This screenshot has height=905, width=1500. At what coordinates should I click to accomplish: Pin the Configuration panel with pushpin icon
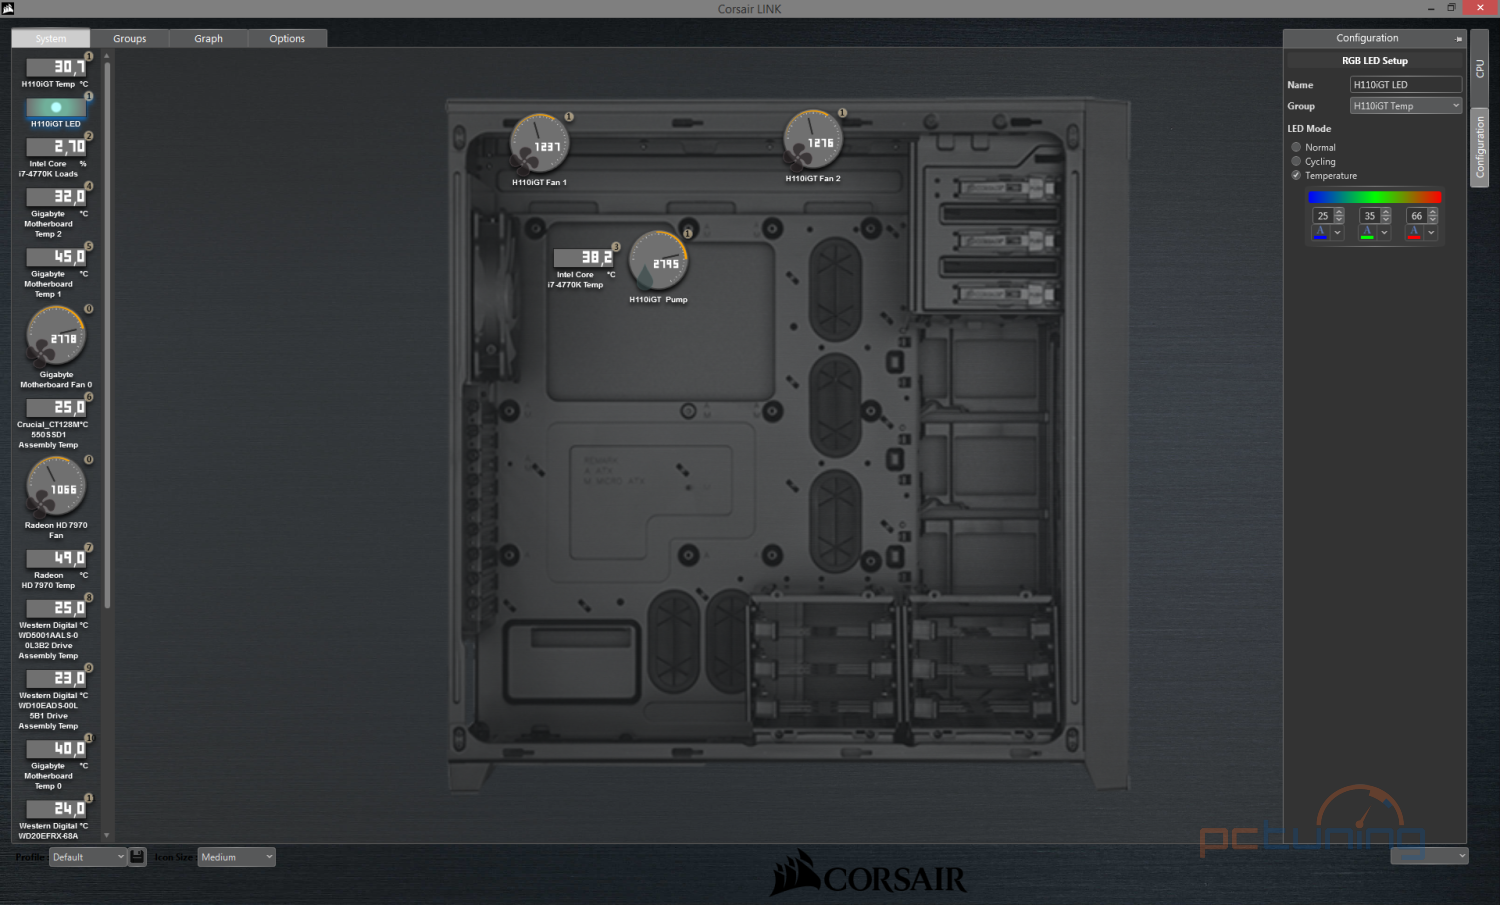click(1458, 39)
